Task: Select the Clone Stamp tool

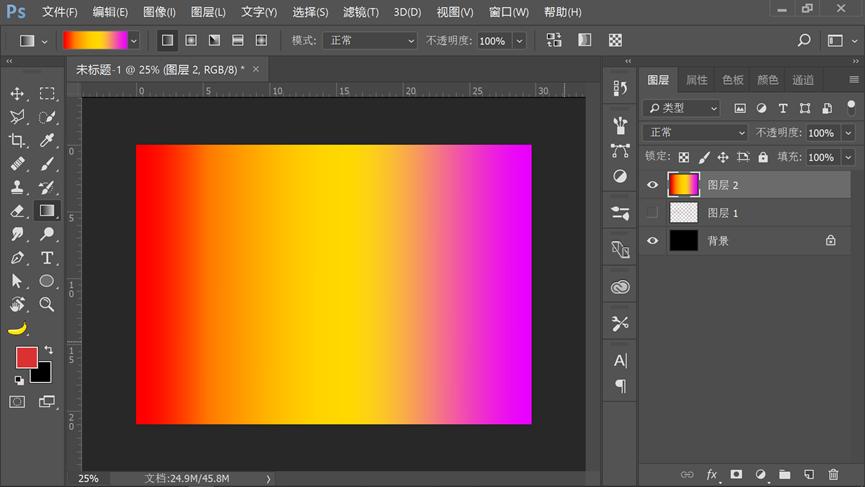Action: click(x=17, y=187)
